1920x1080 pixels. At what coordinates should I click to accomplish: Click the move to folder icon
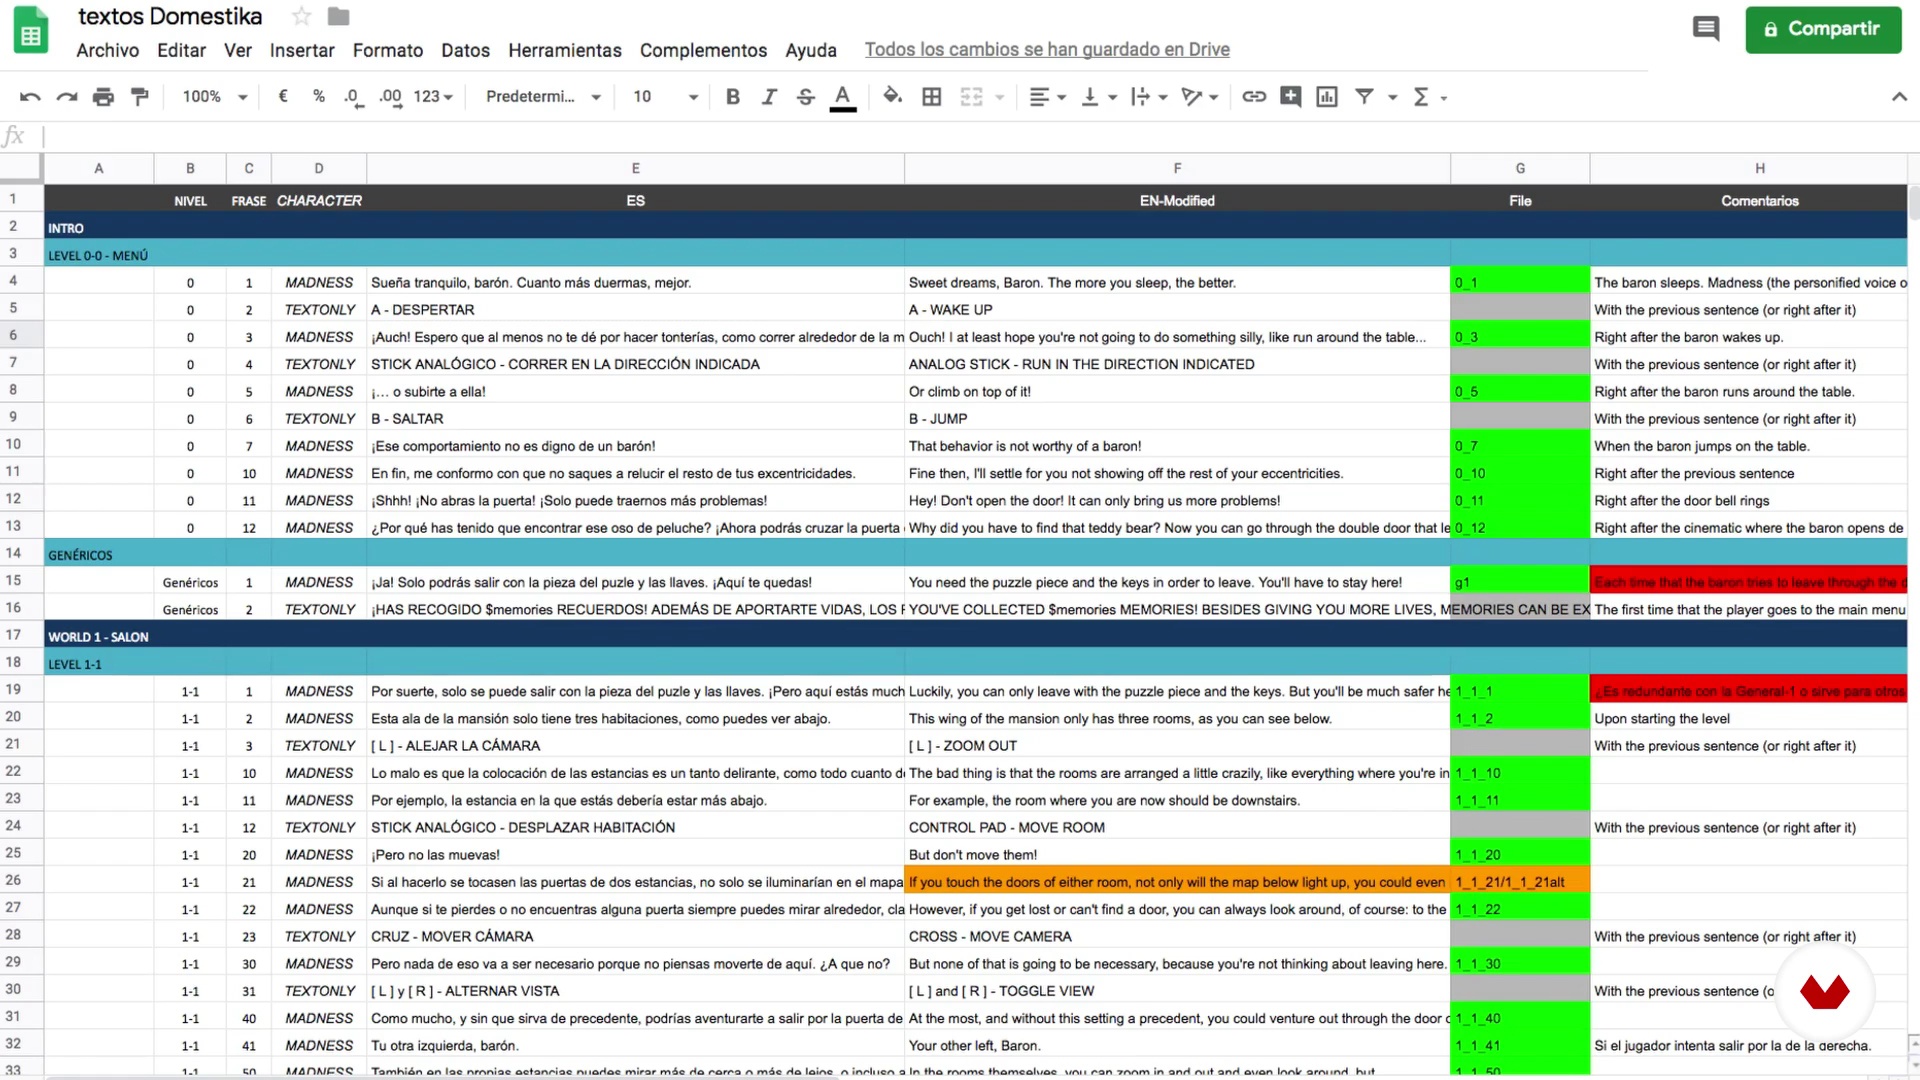click(339, 16)
